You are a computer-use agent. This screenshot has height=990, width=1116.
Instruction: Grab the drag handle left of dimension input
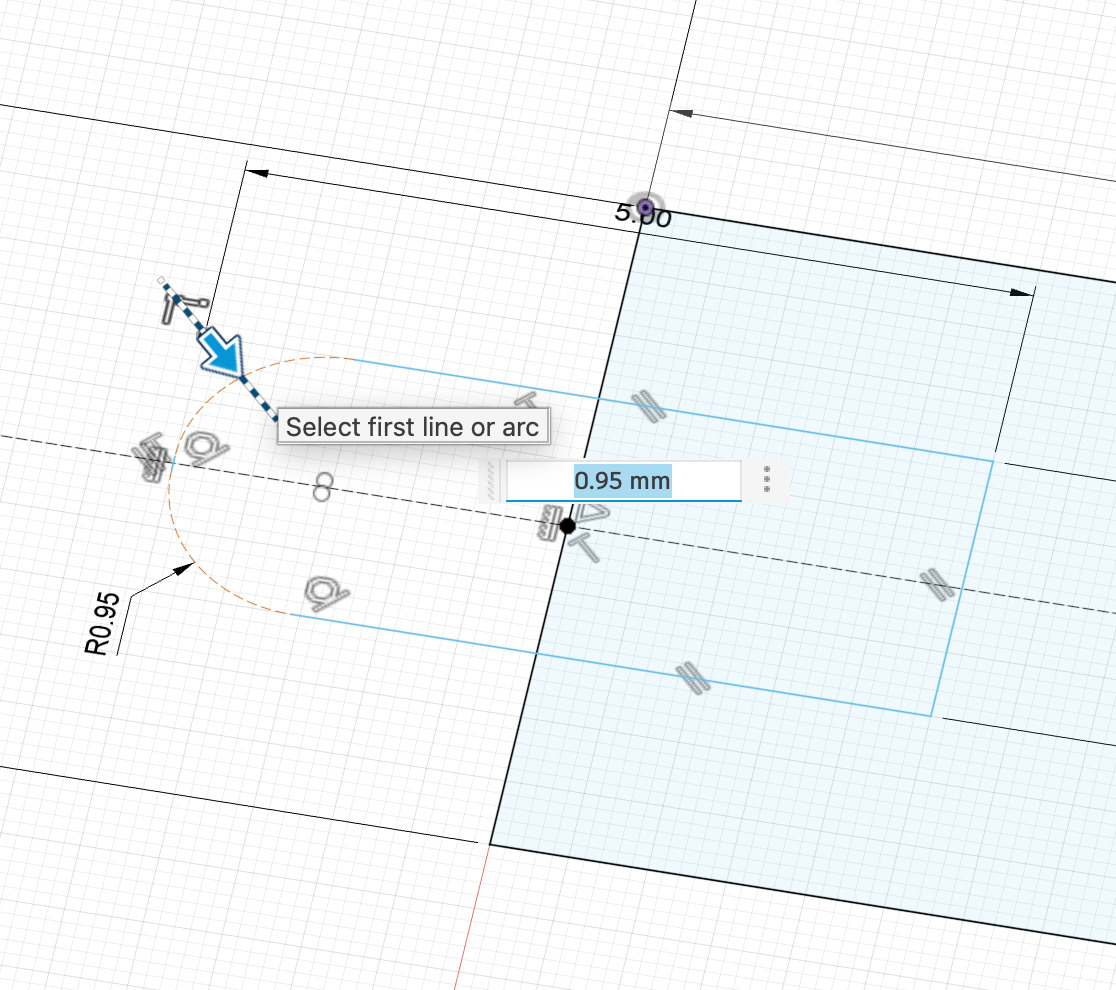click(491, 481)
